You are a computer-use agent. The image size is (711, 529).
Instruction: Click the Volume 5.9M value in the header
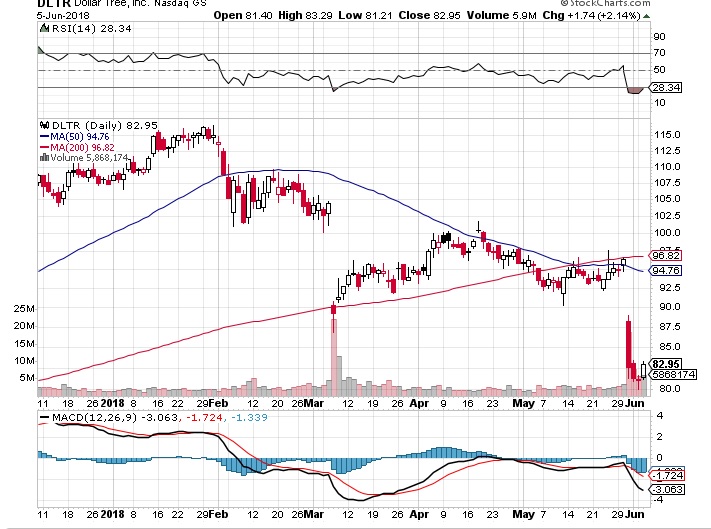click(x=502, y=15)
